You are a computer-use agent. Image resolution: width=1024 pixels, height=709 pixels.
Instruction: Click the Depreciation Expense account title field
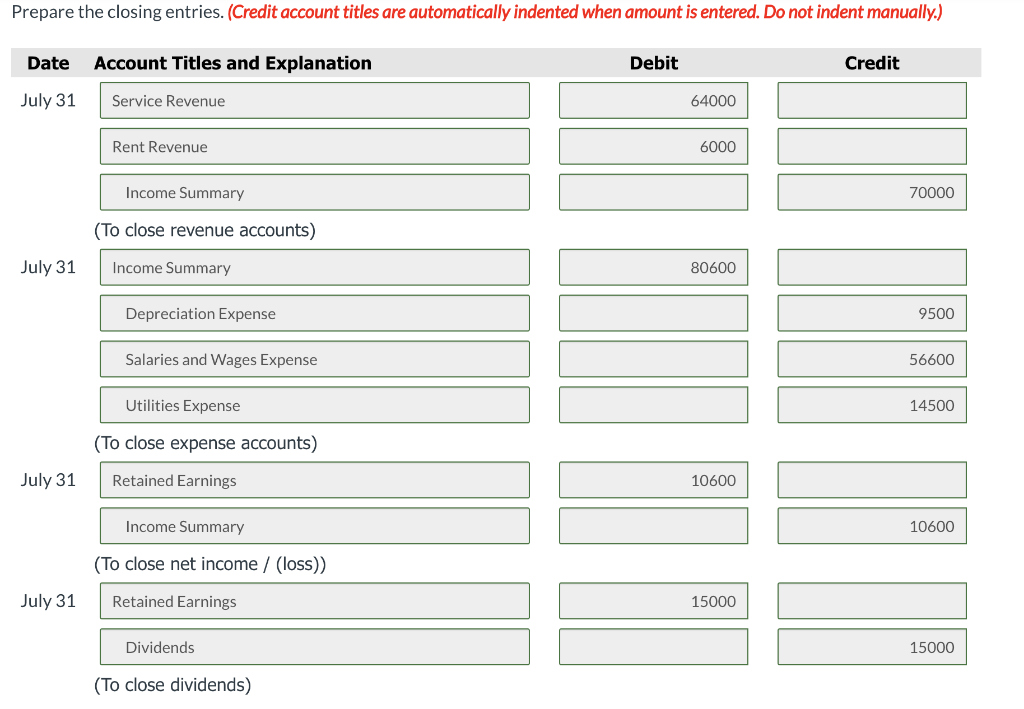[x=315, y=313]
